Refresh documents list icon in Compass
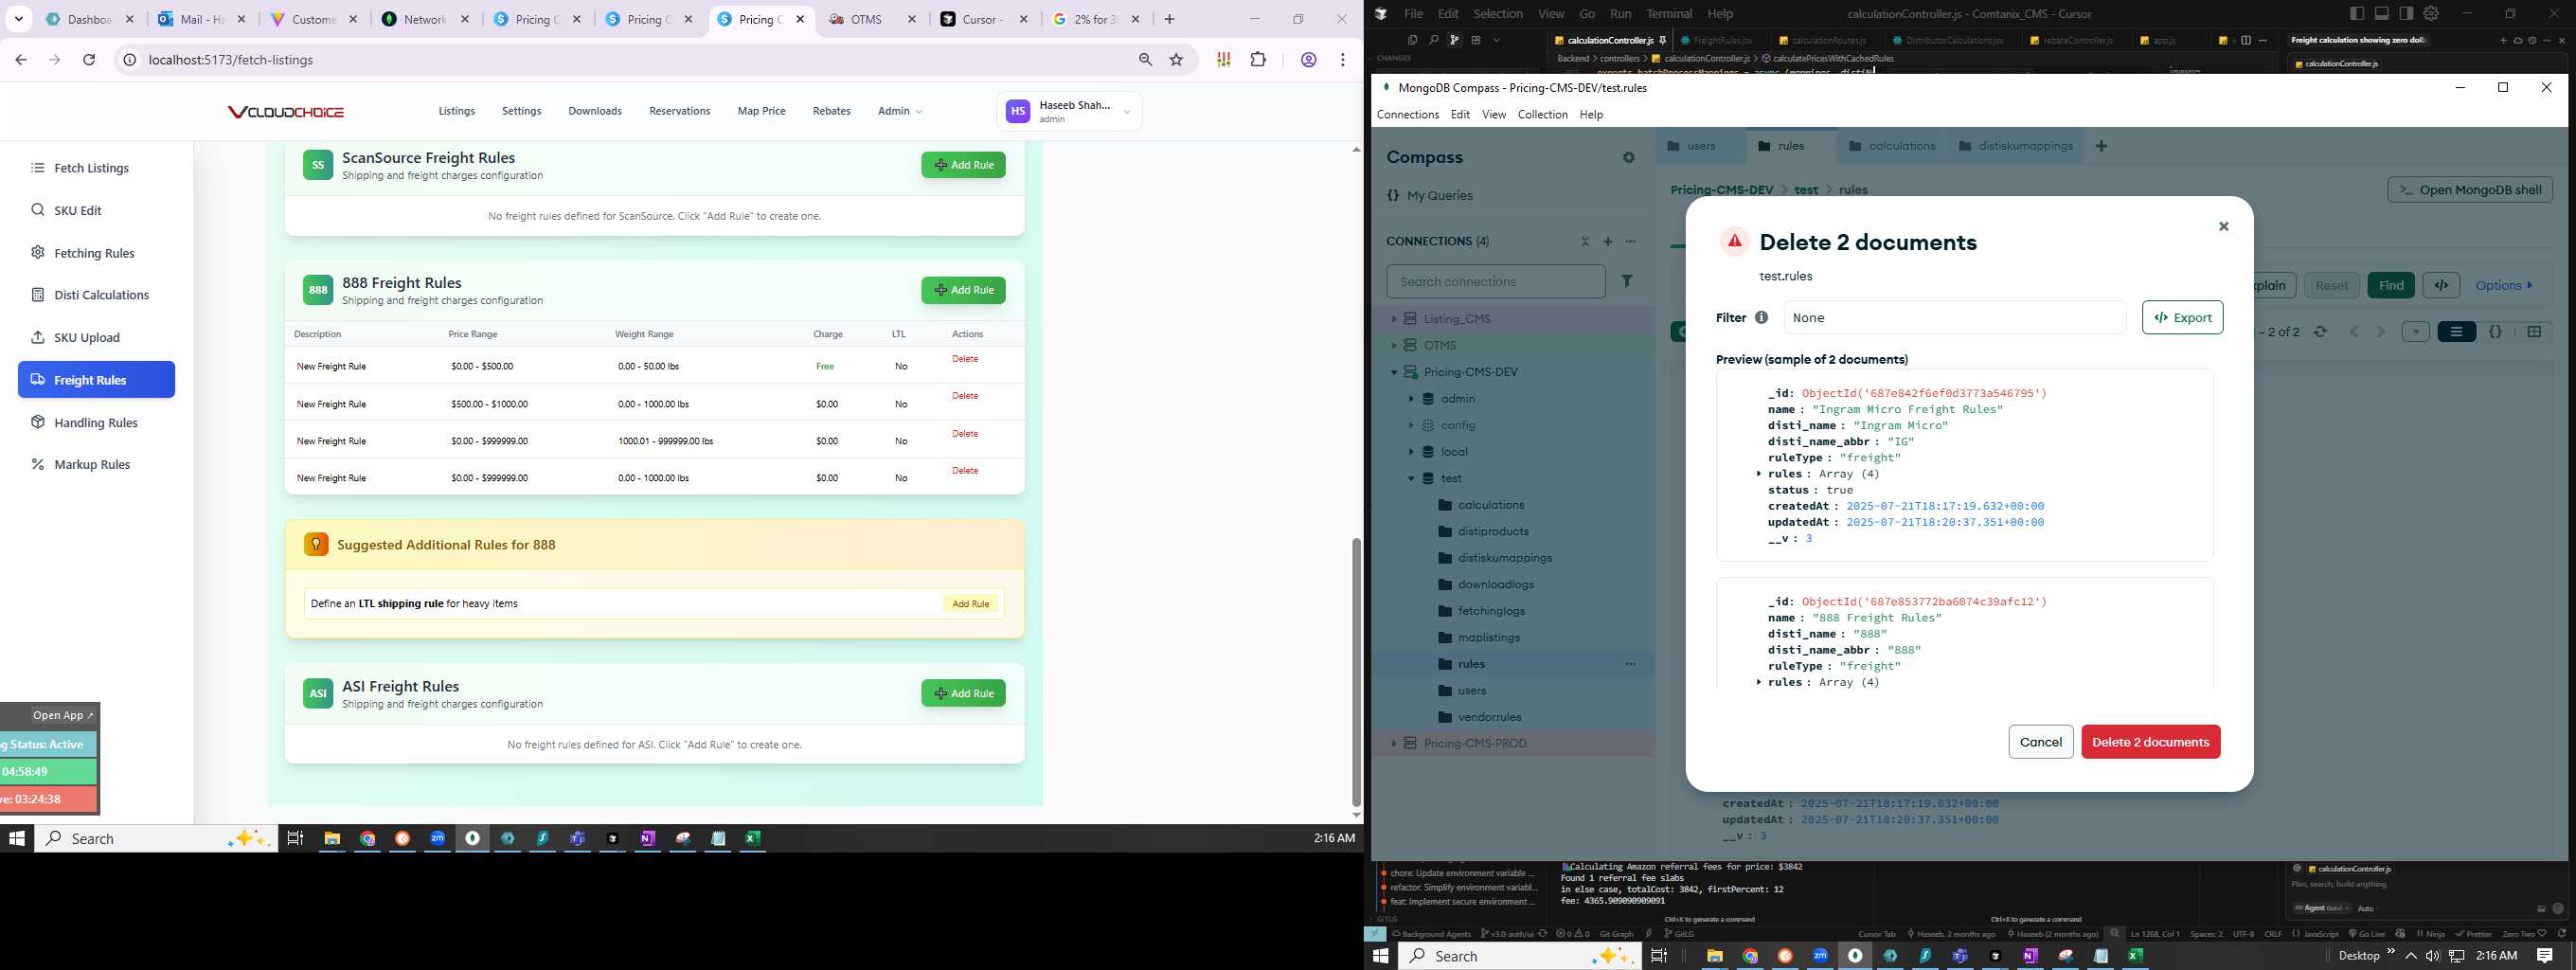Image resolution: width=2576 pixels, height=970 pixels. [x=2321, y=332]
